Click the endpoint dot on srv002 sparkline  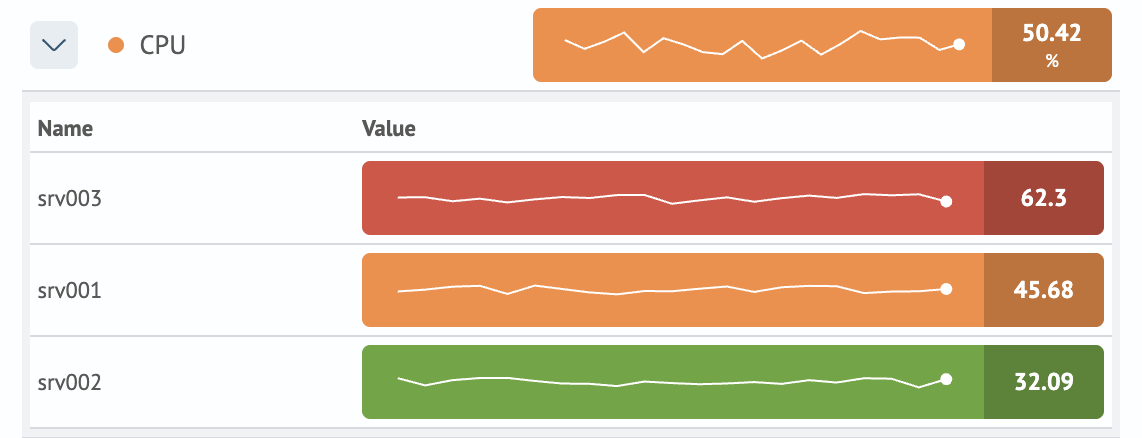coord(946,379)
